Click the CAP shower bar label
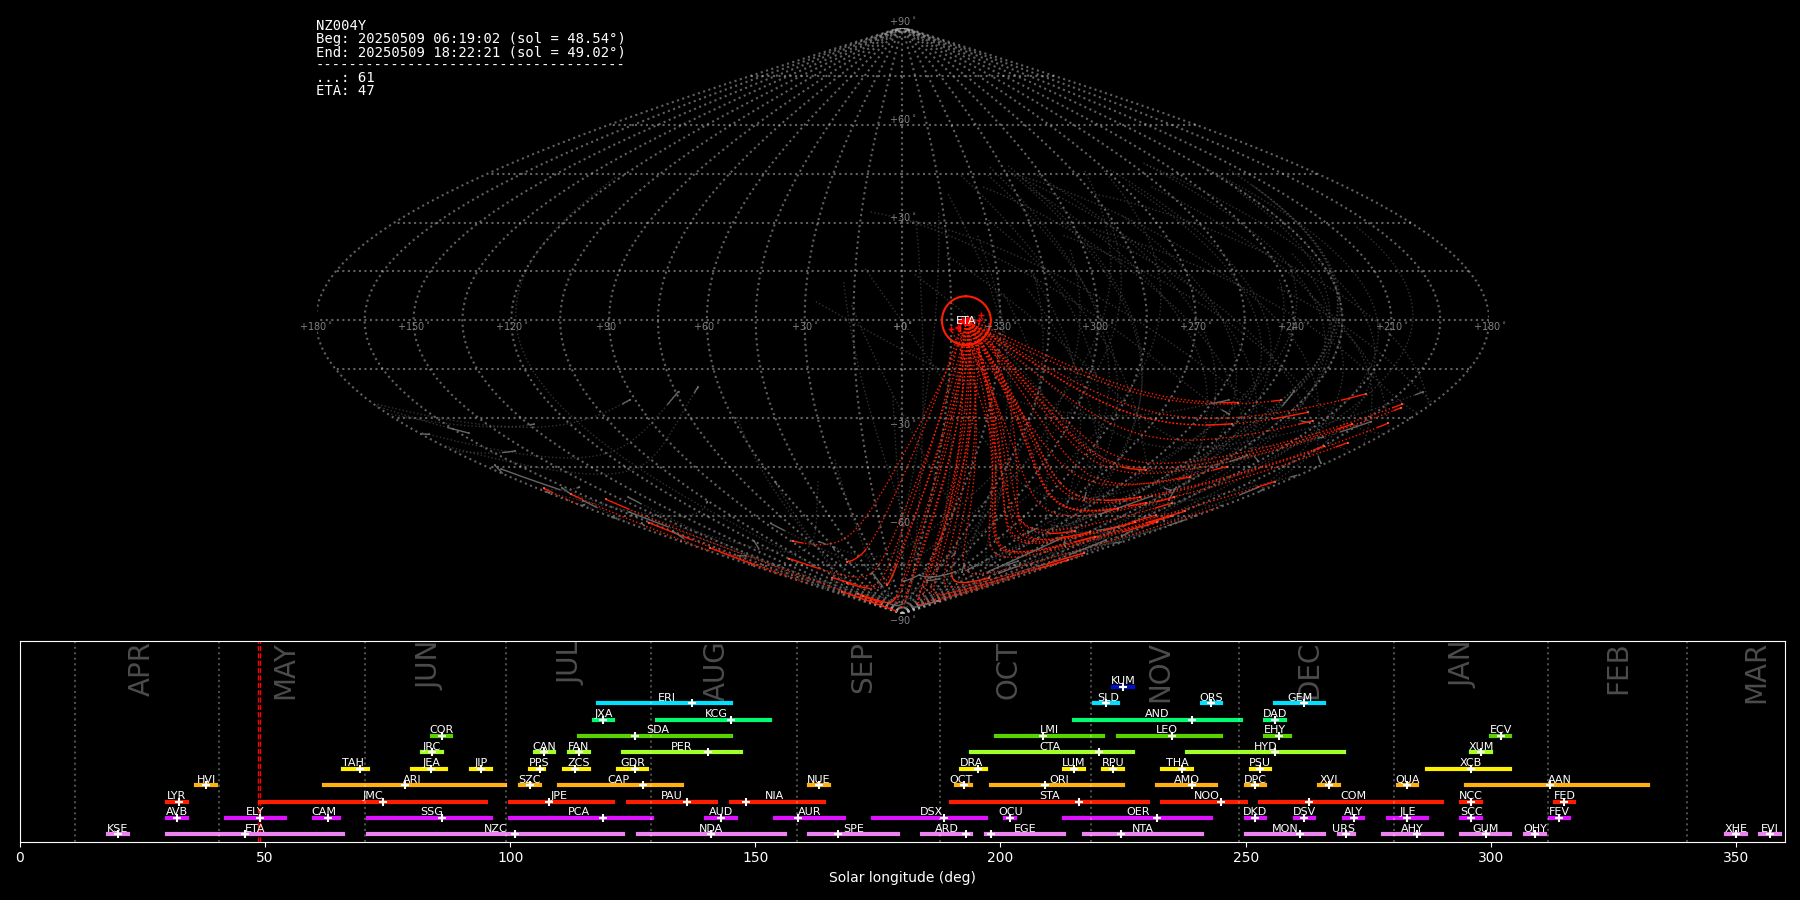This screenshot has height=900, width=1800. tap(619, 779)
